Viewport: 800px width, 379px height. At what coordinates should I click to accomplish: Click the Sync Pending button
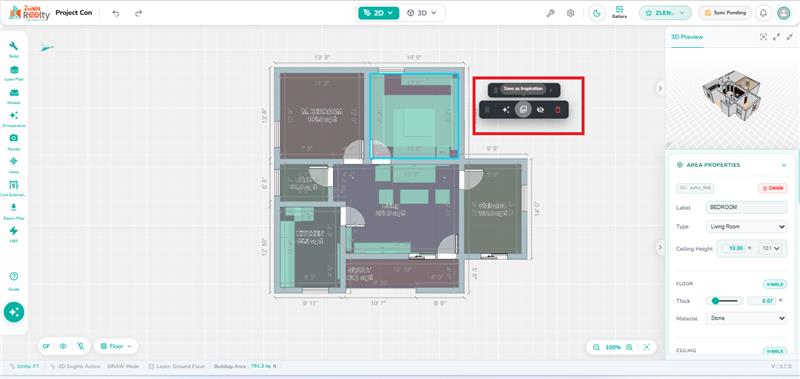[x=724, y=13]
